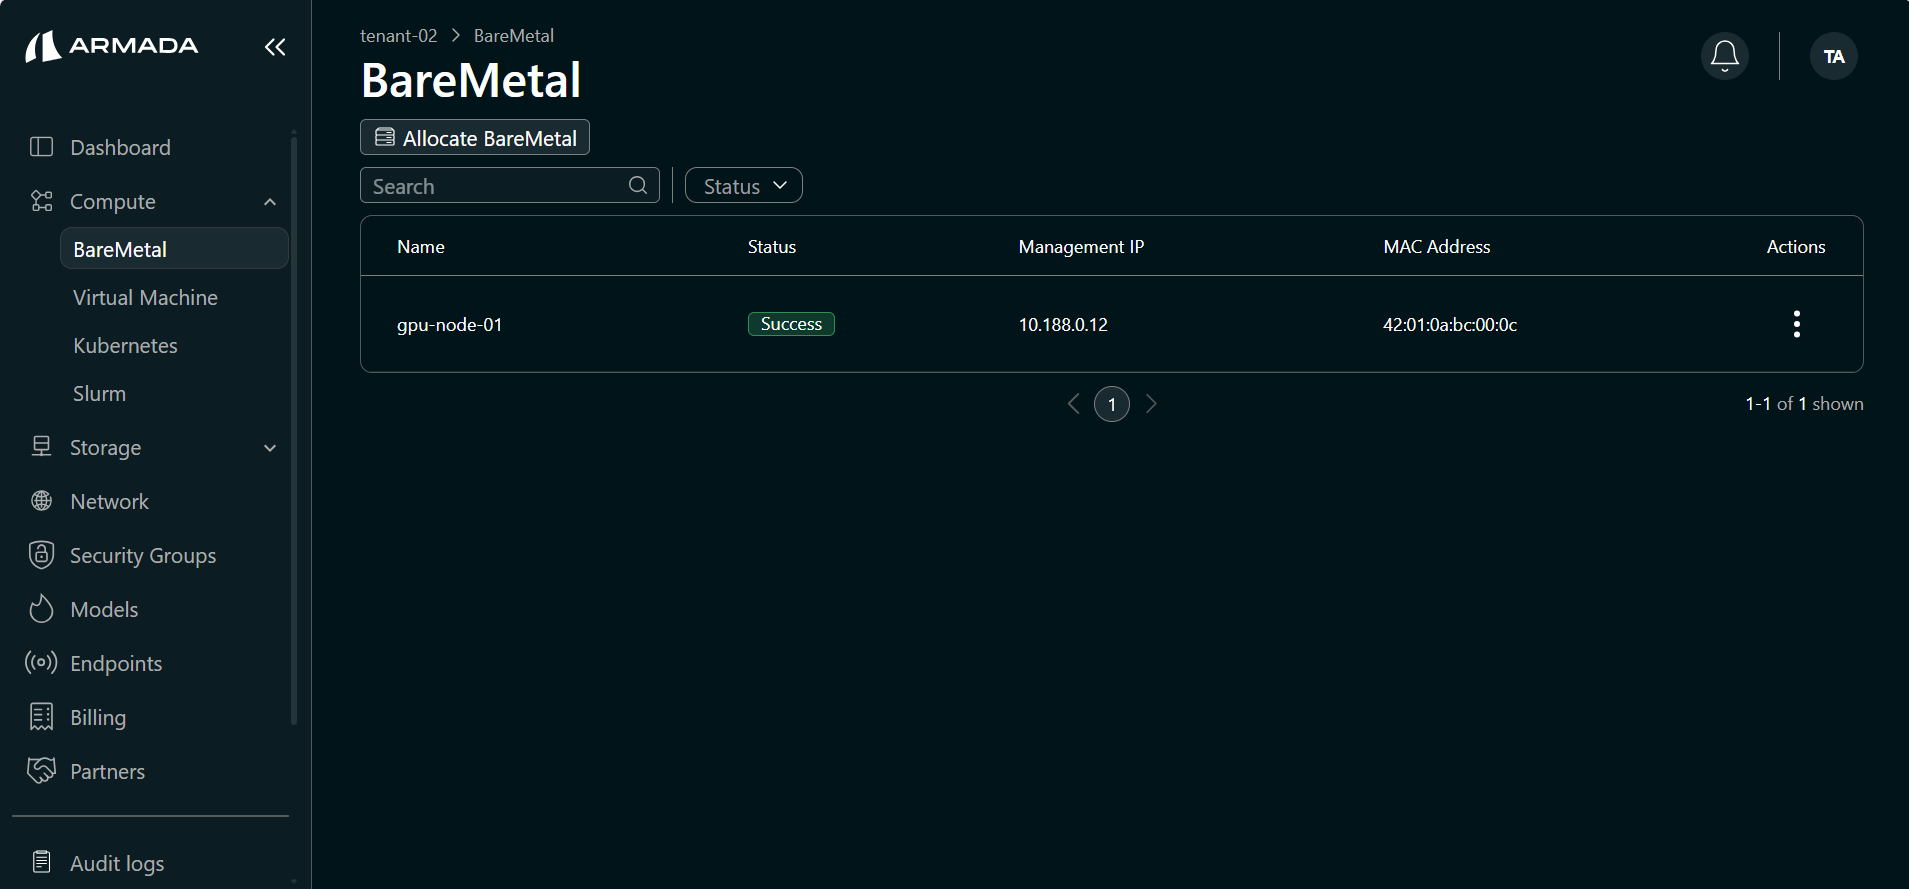Collapse the sidebar with the double-chevron icon
This screenshot has width=1909, height=889.
tap(275, 47)
